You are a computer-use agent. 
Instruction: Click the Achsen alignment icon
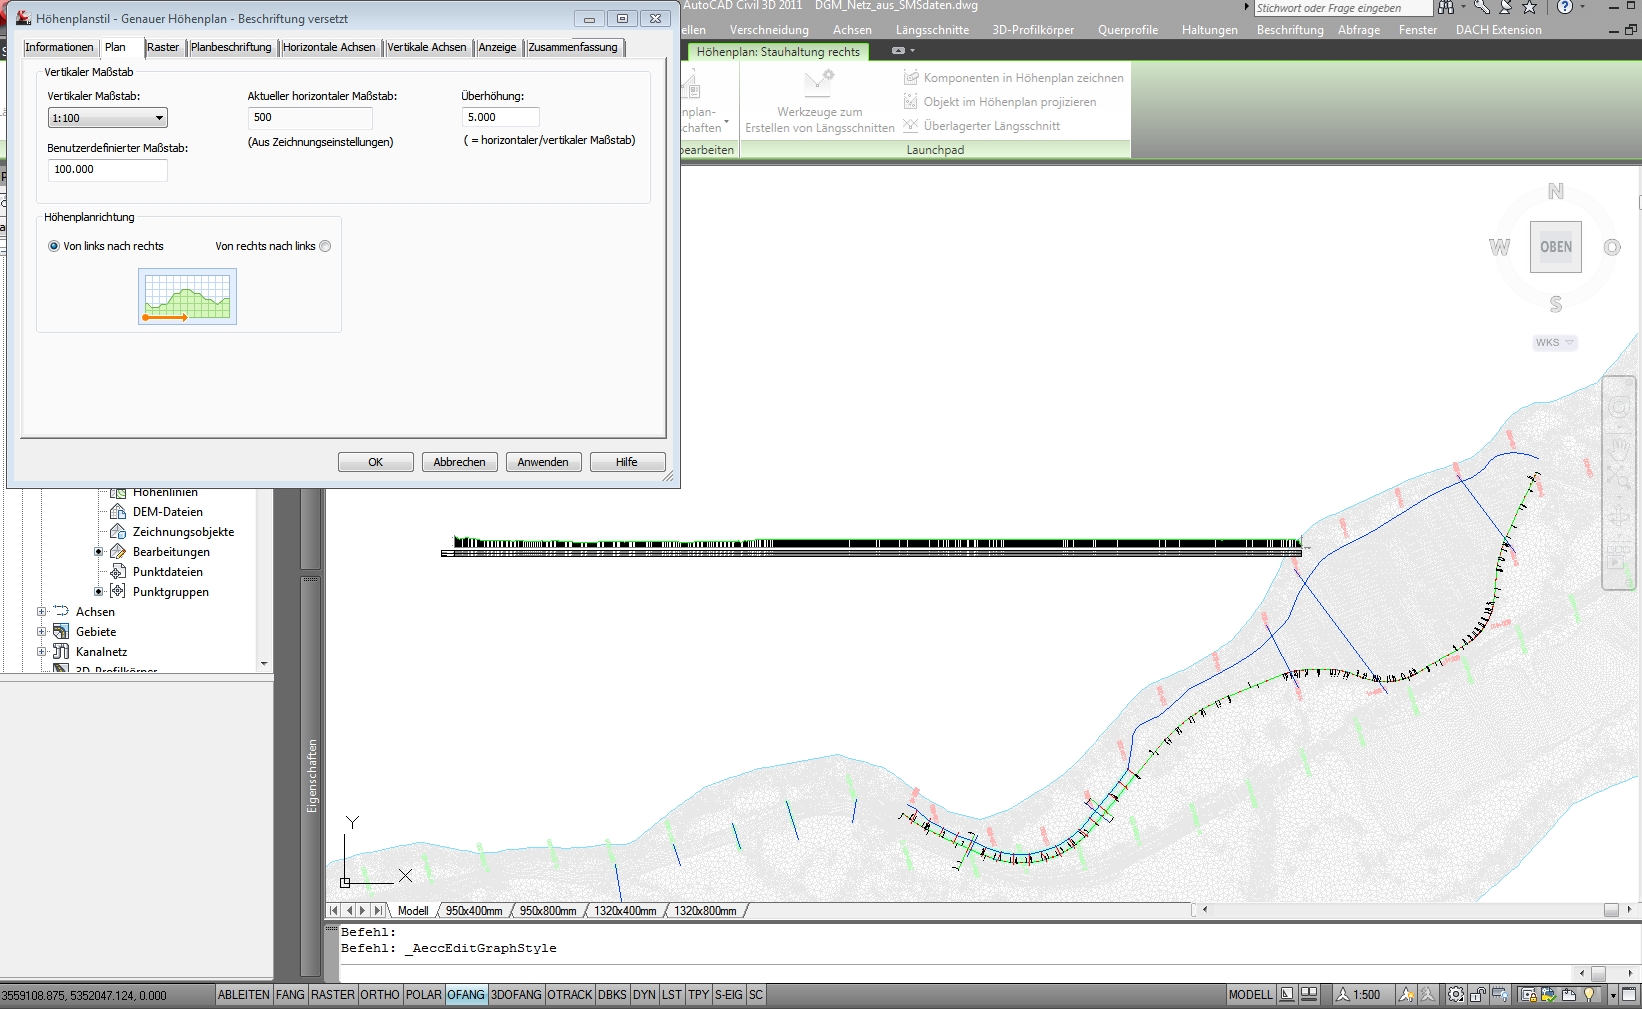click(61, 611)
